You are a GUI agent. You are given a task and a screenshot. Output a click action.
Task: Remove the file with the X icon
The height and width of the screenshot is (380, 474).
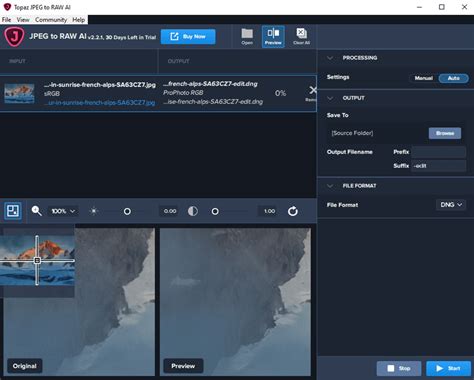click(313, 90)
